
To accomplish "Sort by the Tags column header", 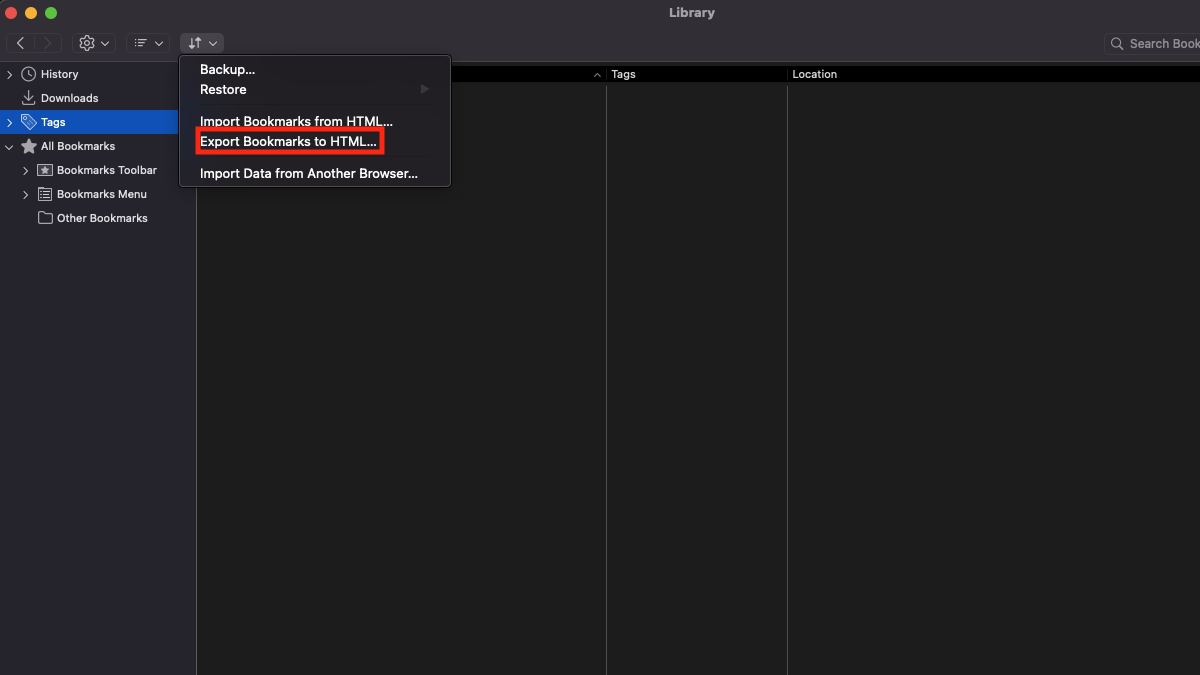I will point(697,74).
